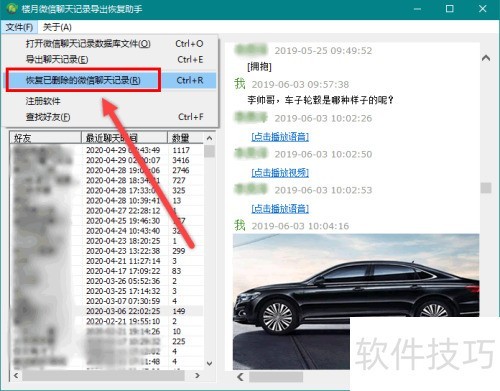Open the black car image in chat
This screenshot has width=500, height=391.
pyautogui.click(x=356, y=302)
